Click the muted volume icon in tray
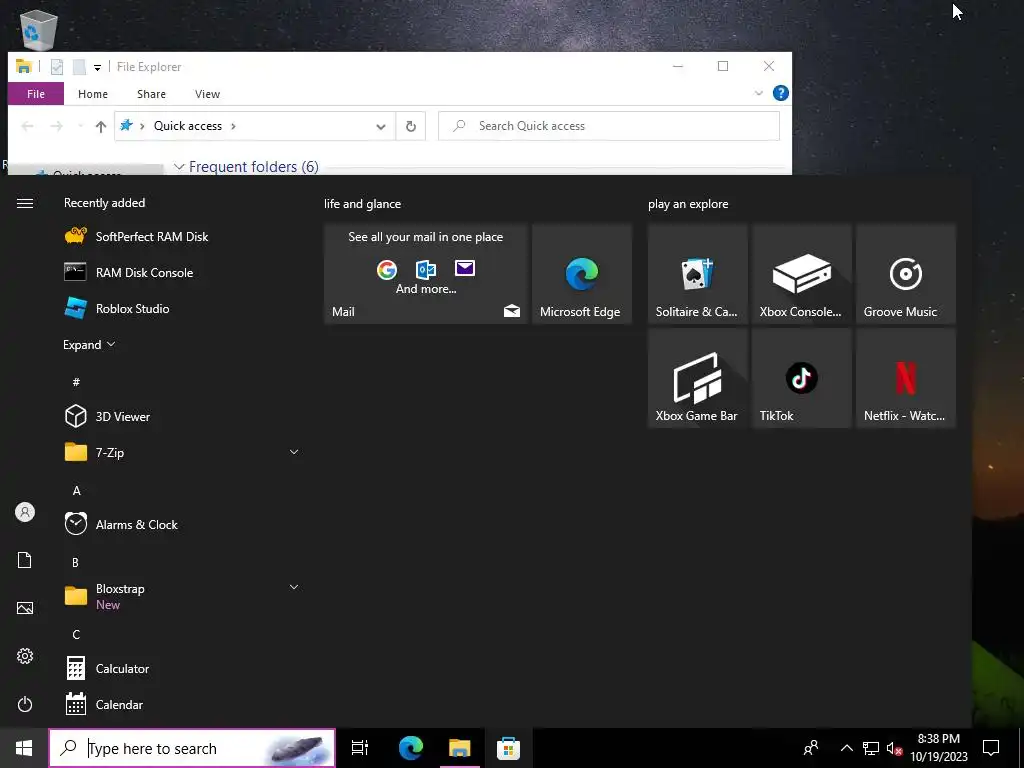The width and height of the screenshot is (1024, 768). tap(894, 748)
